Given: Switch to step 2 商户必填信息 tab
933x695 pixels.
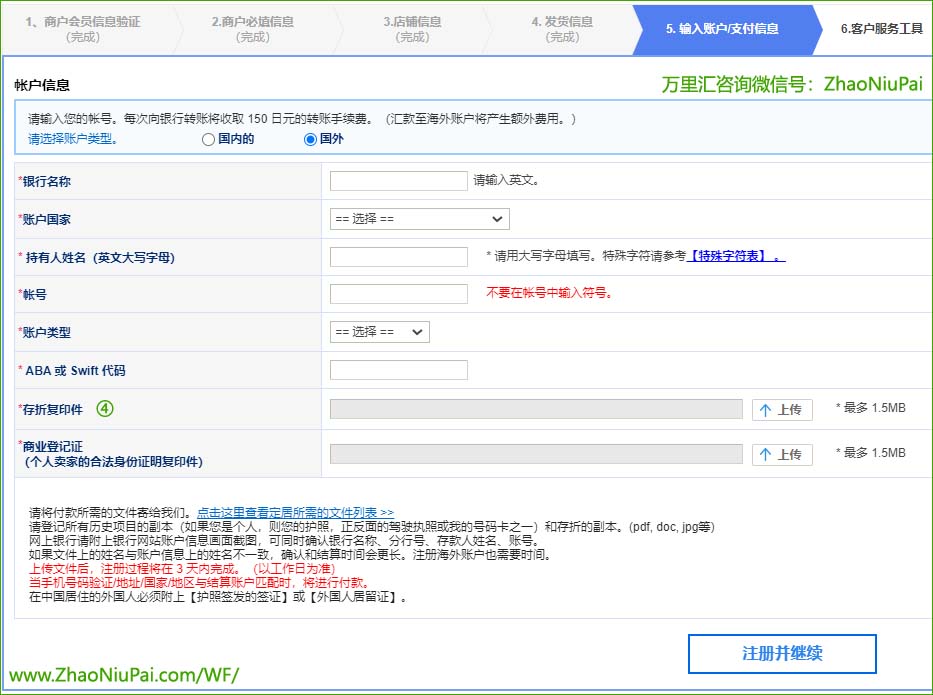Looking at the screenshot, I should tap(252, 29).
